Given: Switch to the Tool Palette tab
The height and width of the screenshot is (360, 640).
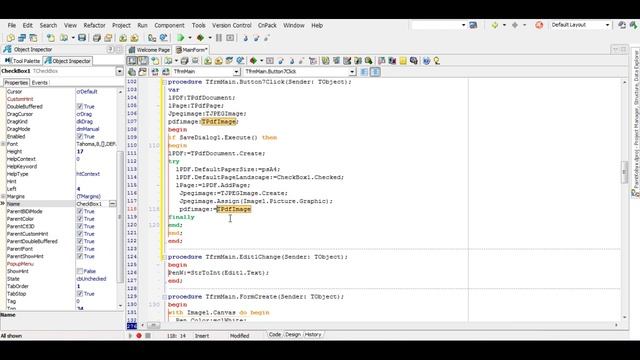Looking at the screenshot, I should [22, 61].
